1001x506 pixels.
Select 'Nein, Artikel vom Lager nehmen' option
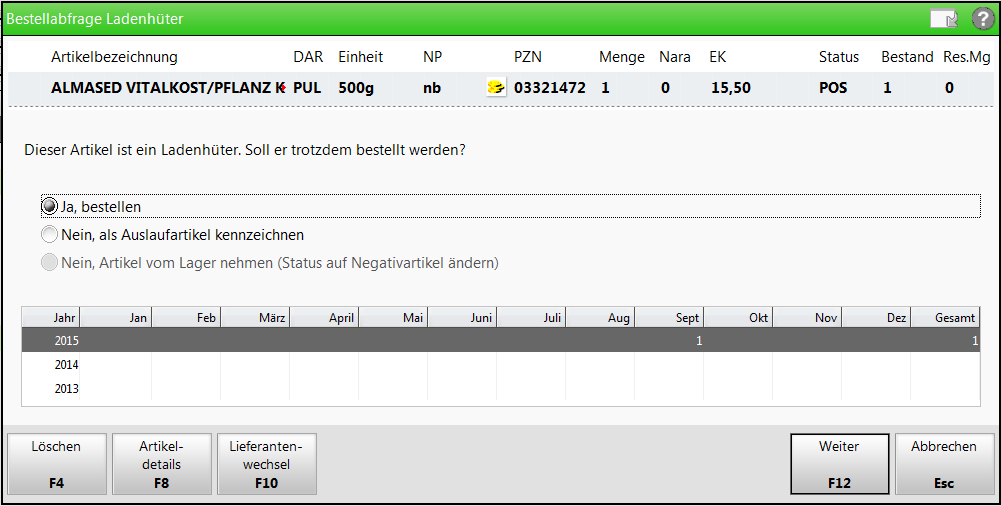[x=50, y=263]
